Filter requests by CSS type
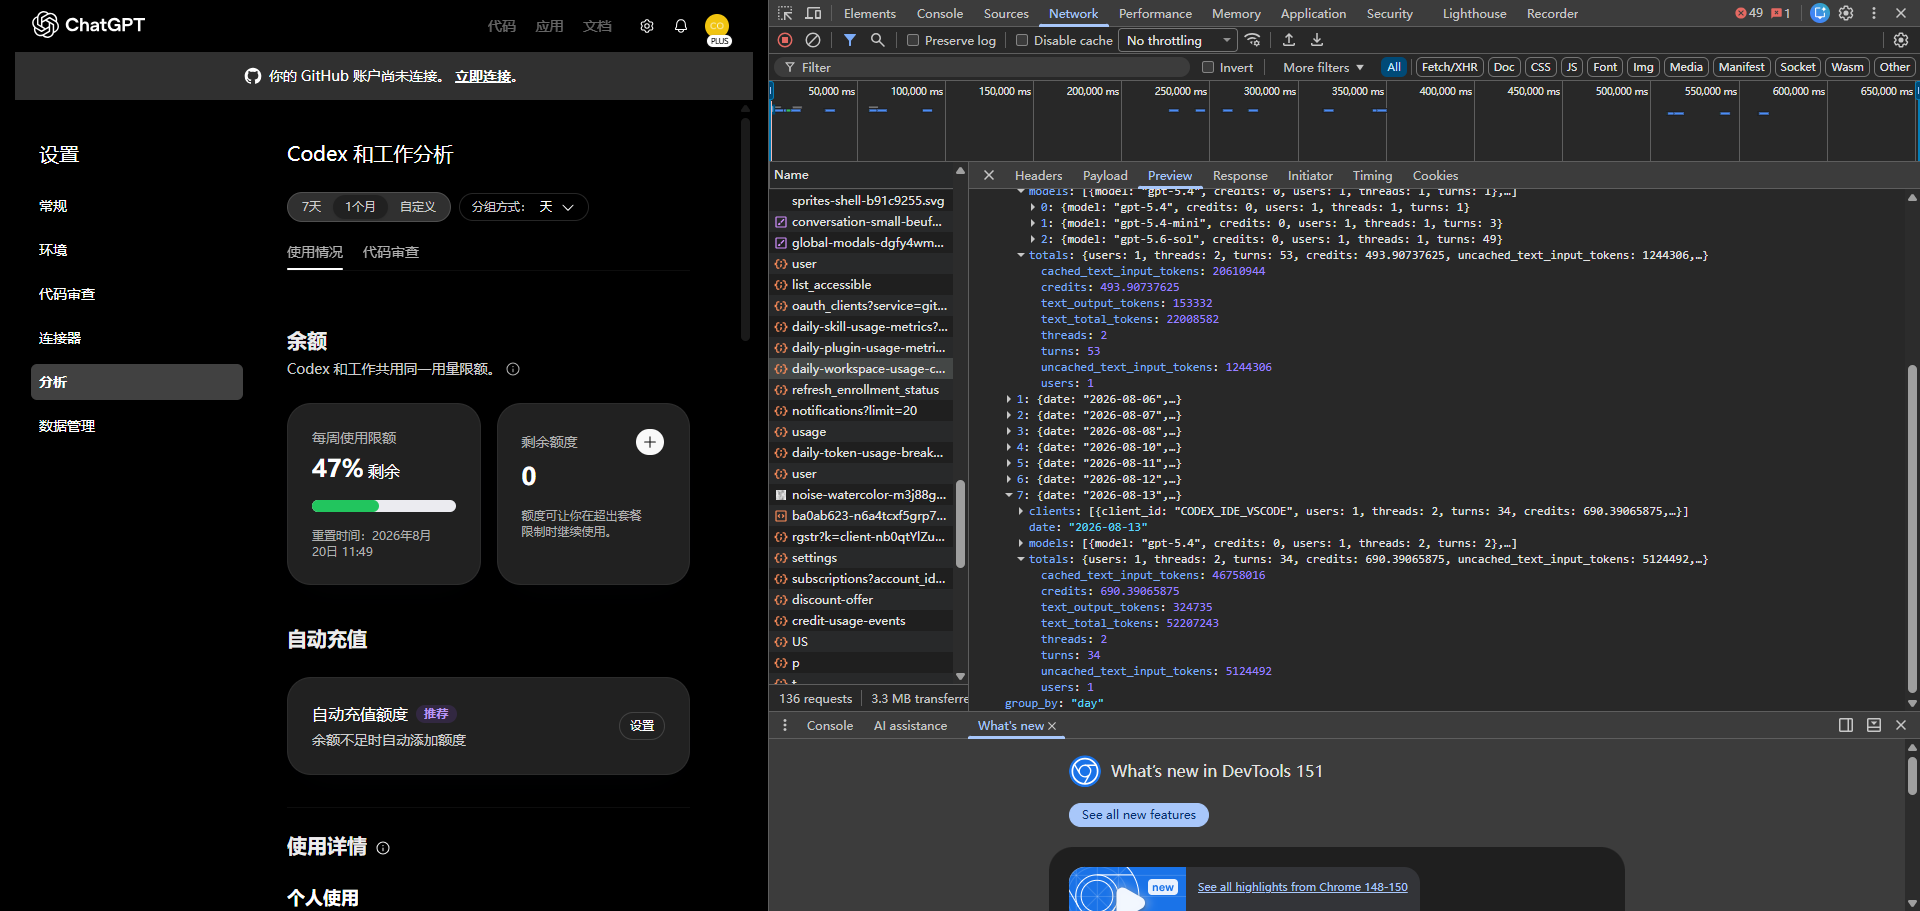The width and height of the screenshot is (1920, 911). (1540, 67)
